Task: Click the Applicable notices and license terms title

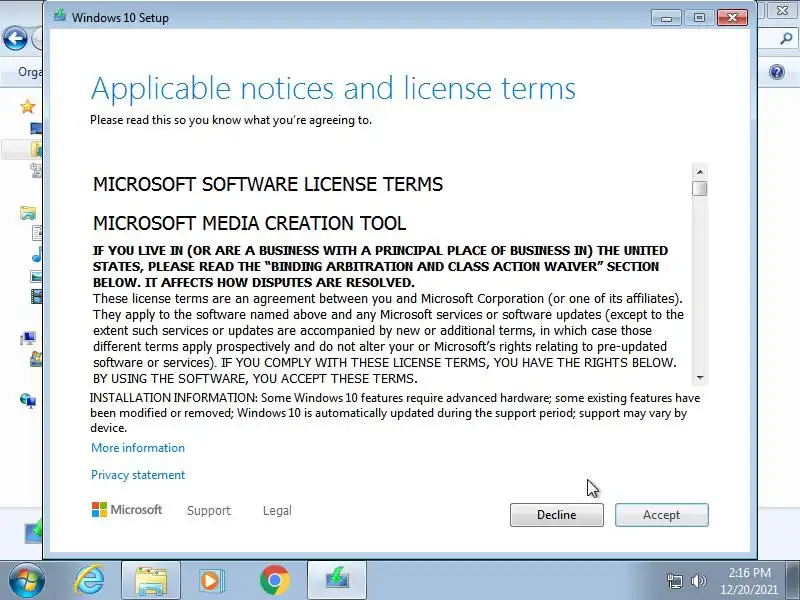Action: [333, 88]
